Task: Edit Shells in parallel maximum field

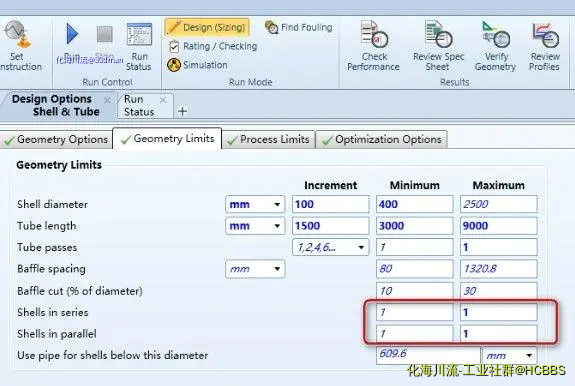Action: (x=499, y=334)
